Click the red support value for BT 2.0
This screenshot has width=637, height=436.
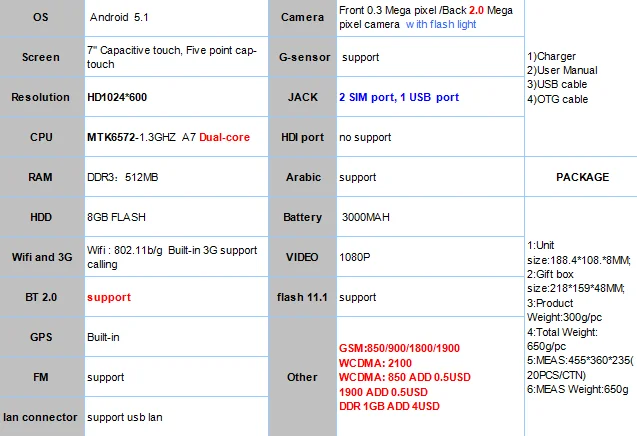click(x=109, y=297)
